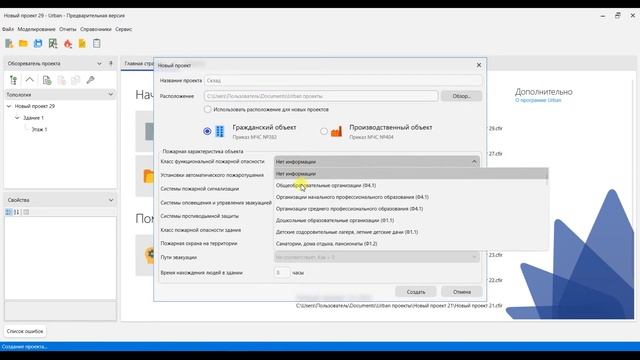Click the sort icon in Свойства panel
This screenshot has height=360, width=640.
click(17, 212)
